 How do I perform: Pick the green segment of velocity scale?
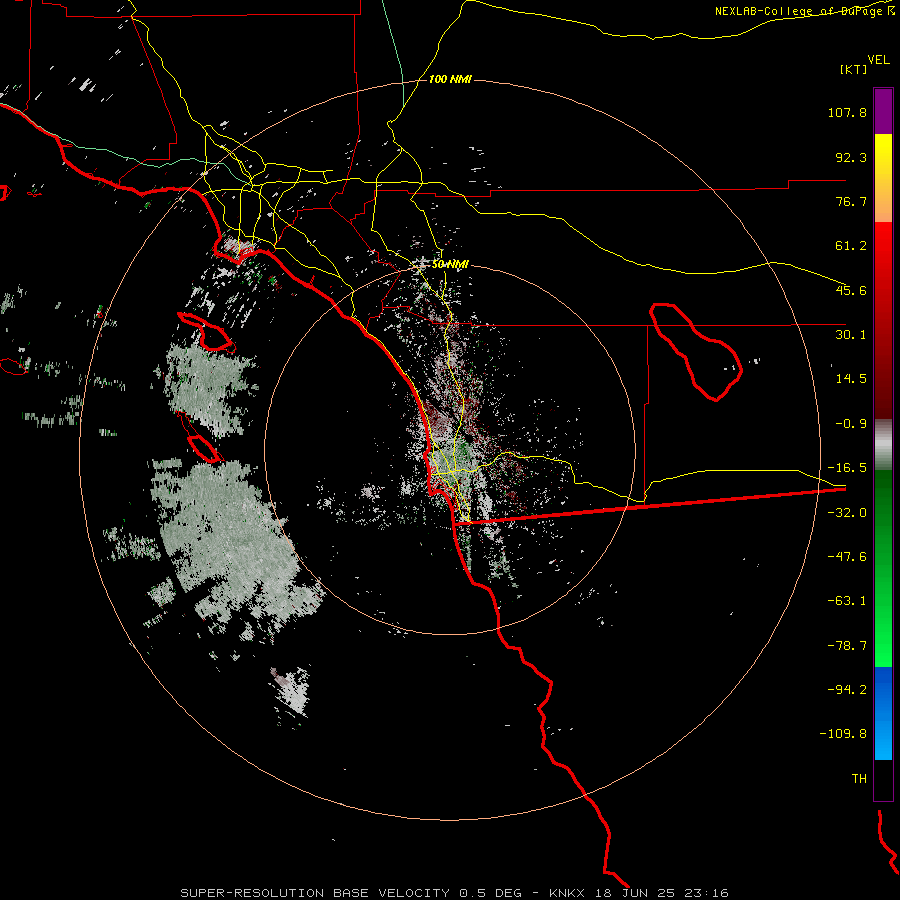tap(883, 568)
